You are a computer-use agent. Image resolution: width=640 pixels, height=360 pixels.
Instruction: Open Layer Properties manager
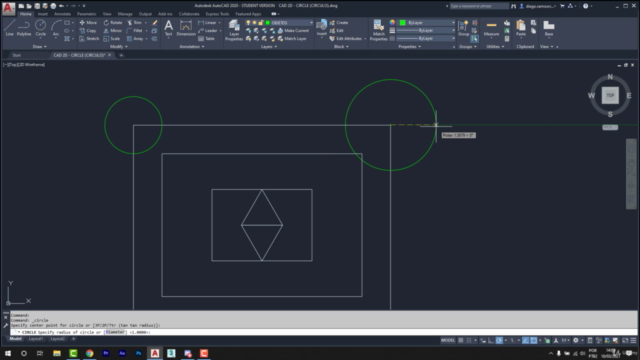pos(234,30)
